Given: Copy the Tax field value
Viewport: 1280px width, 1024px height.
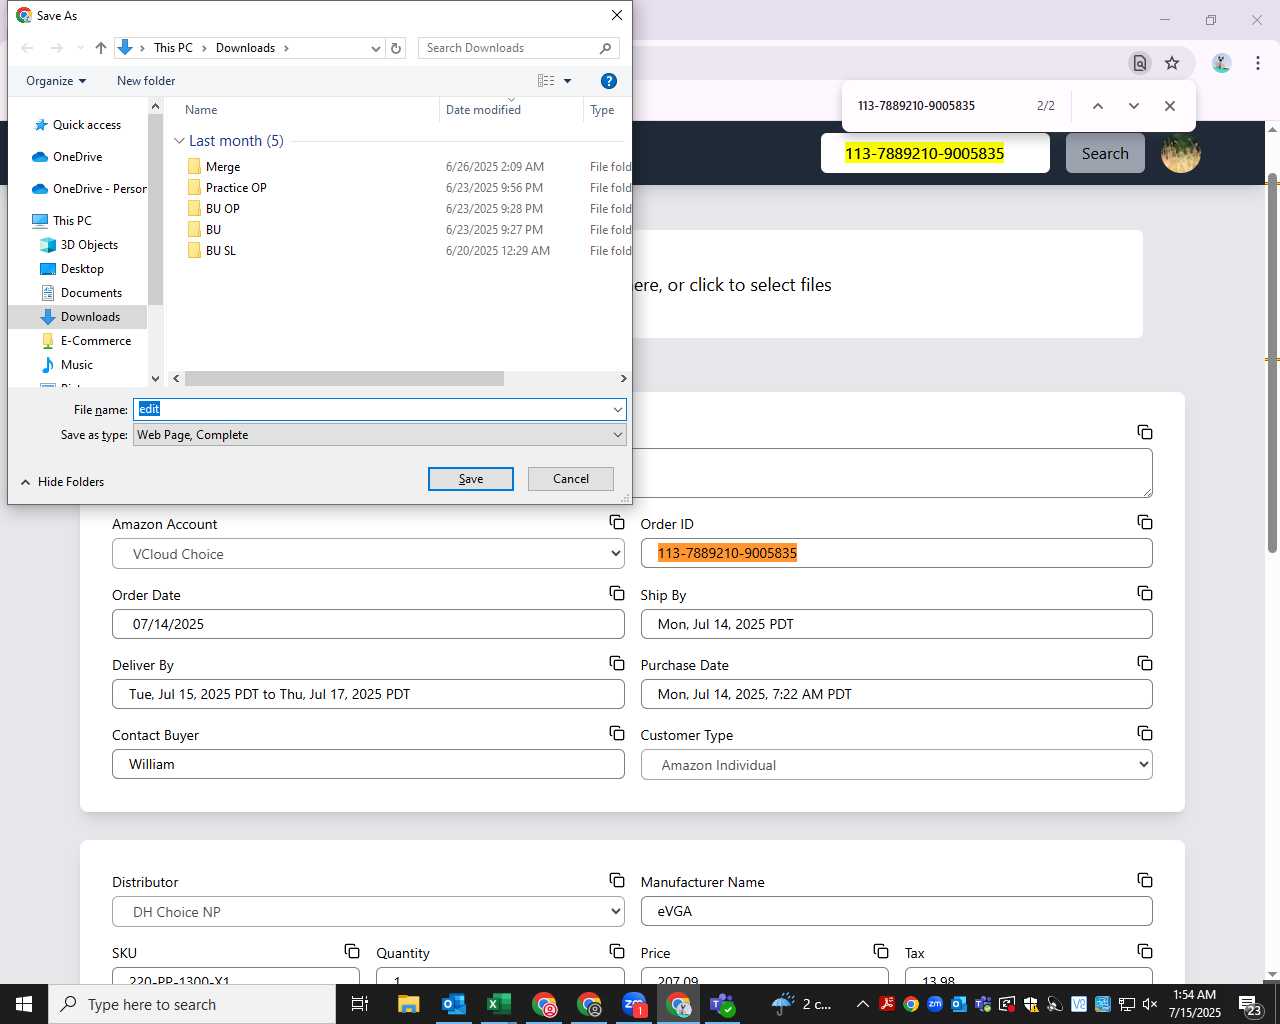Looking at the screenshot, I should (x=1145, y=951).
